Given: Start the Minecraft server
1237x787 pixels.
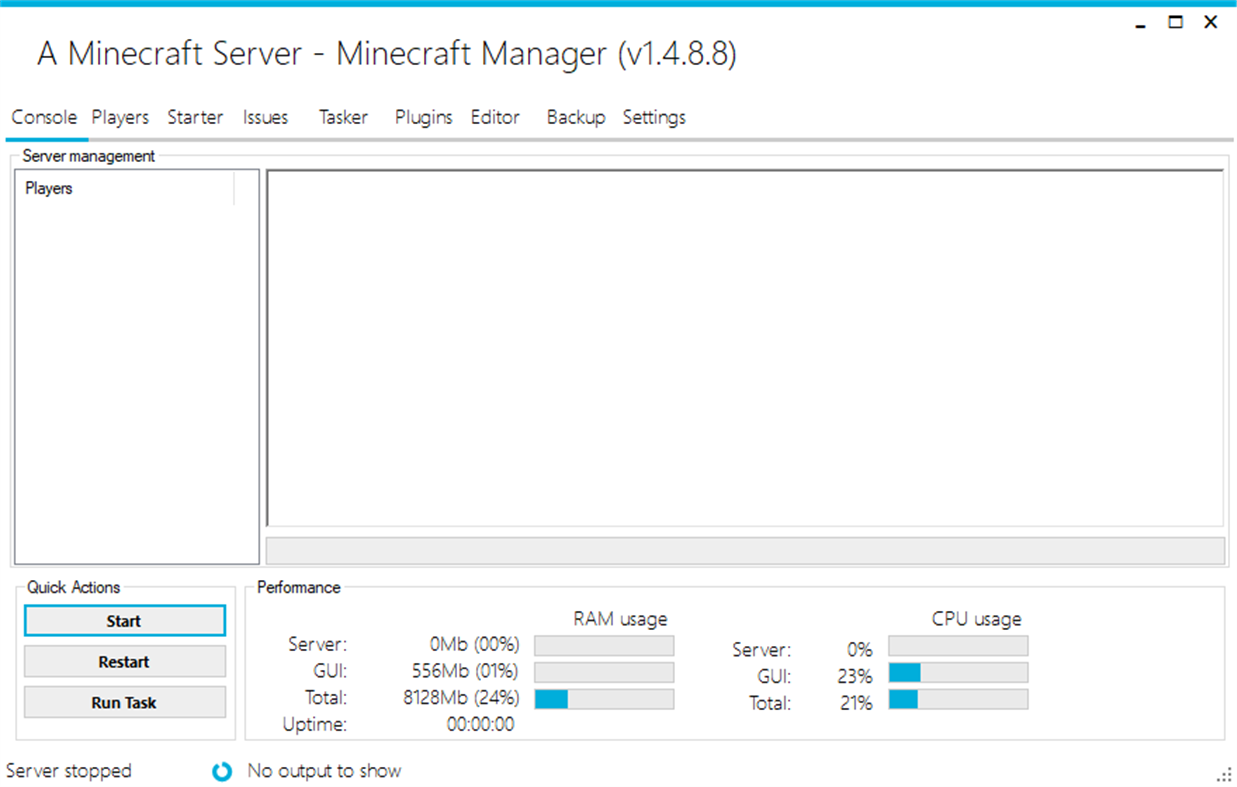Looking at the screenshot, I should click(x=124, y=620).
